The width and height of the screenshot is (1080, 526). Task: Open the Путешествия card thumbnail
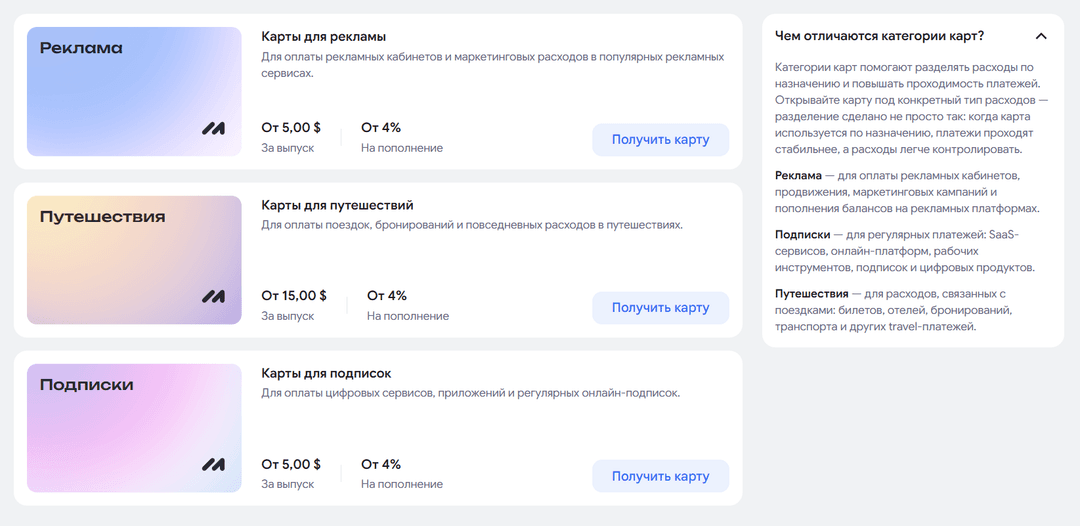point(134,260)
